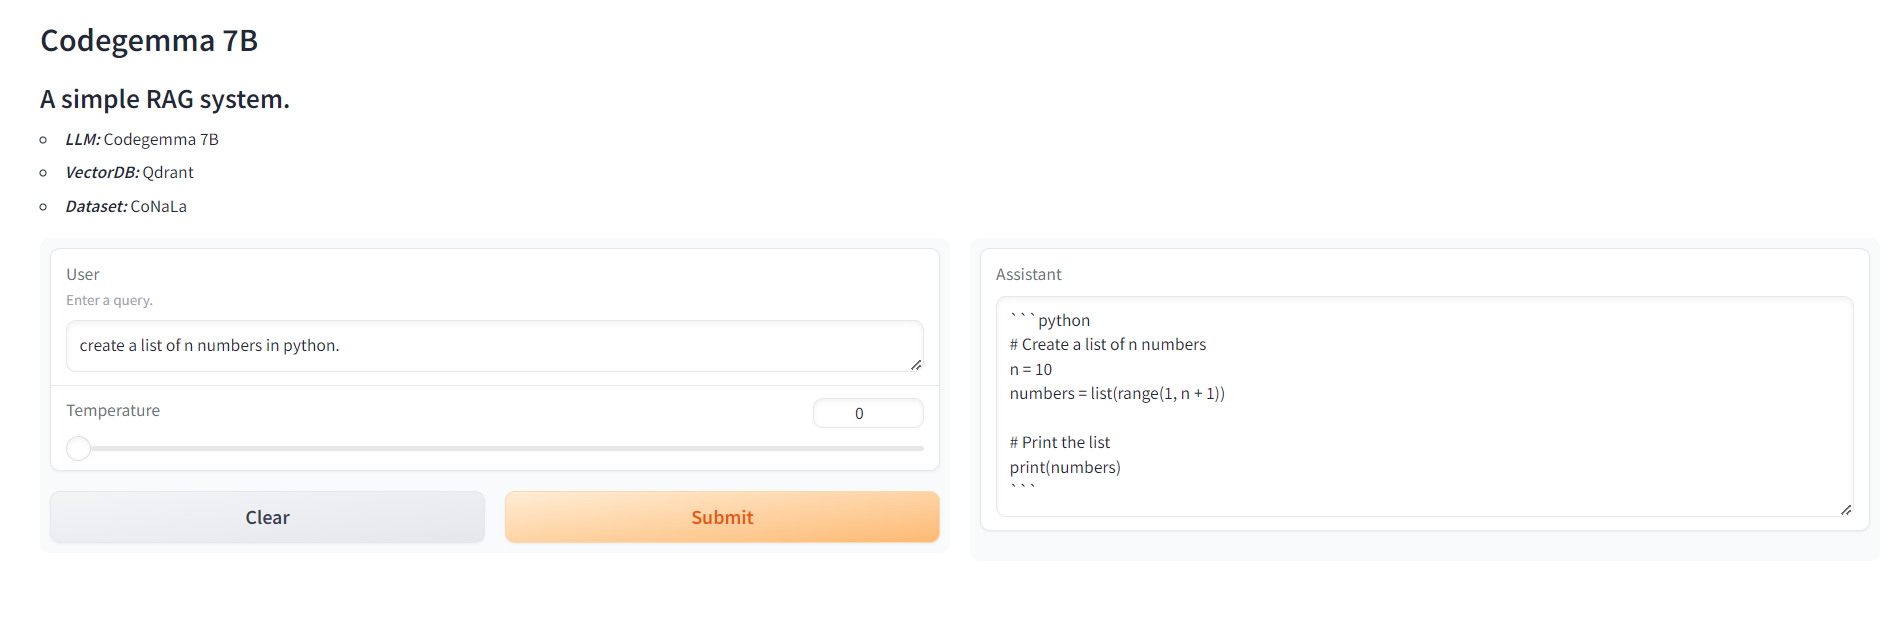Click the Codegemma 7B page heading

(149, 41)
